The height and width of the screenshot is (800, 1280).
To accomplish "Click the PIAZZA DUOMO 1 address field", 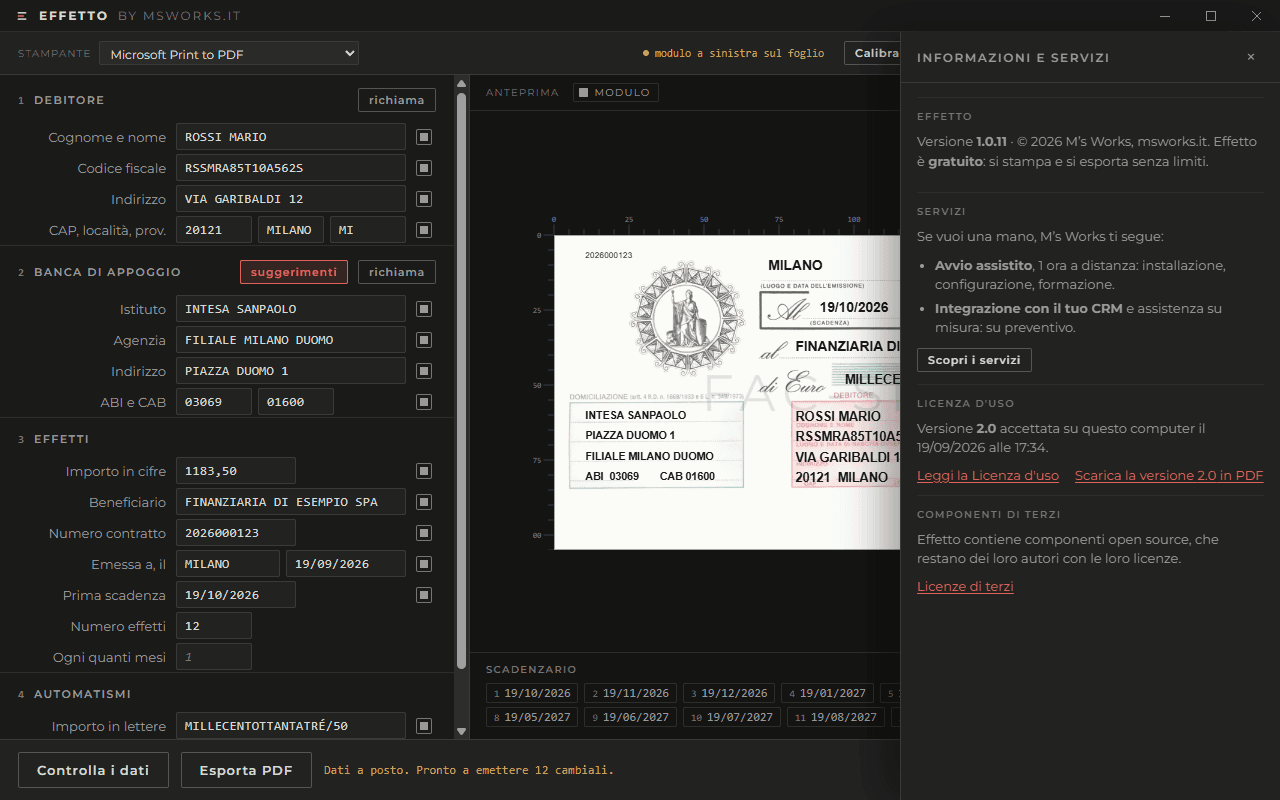I will [291, 371].
